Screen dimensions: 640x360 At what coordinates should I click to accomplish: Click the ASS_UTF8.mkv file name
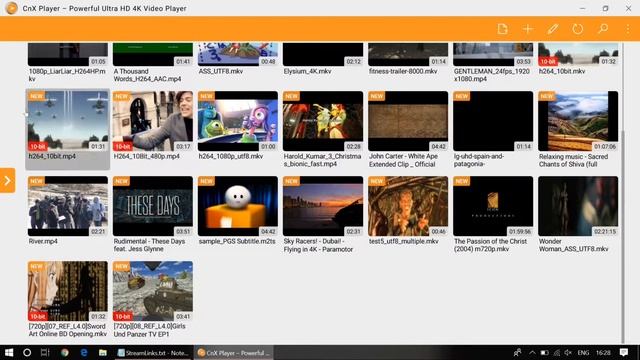click(221, 71)
